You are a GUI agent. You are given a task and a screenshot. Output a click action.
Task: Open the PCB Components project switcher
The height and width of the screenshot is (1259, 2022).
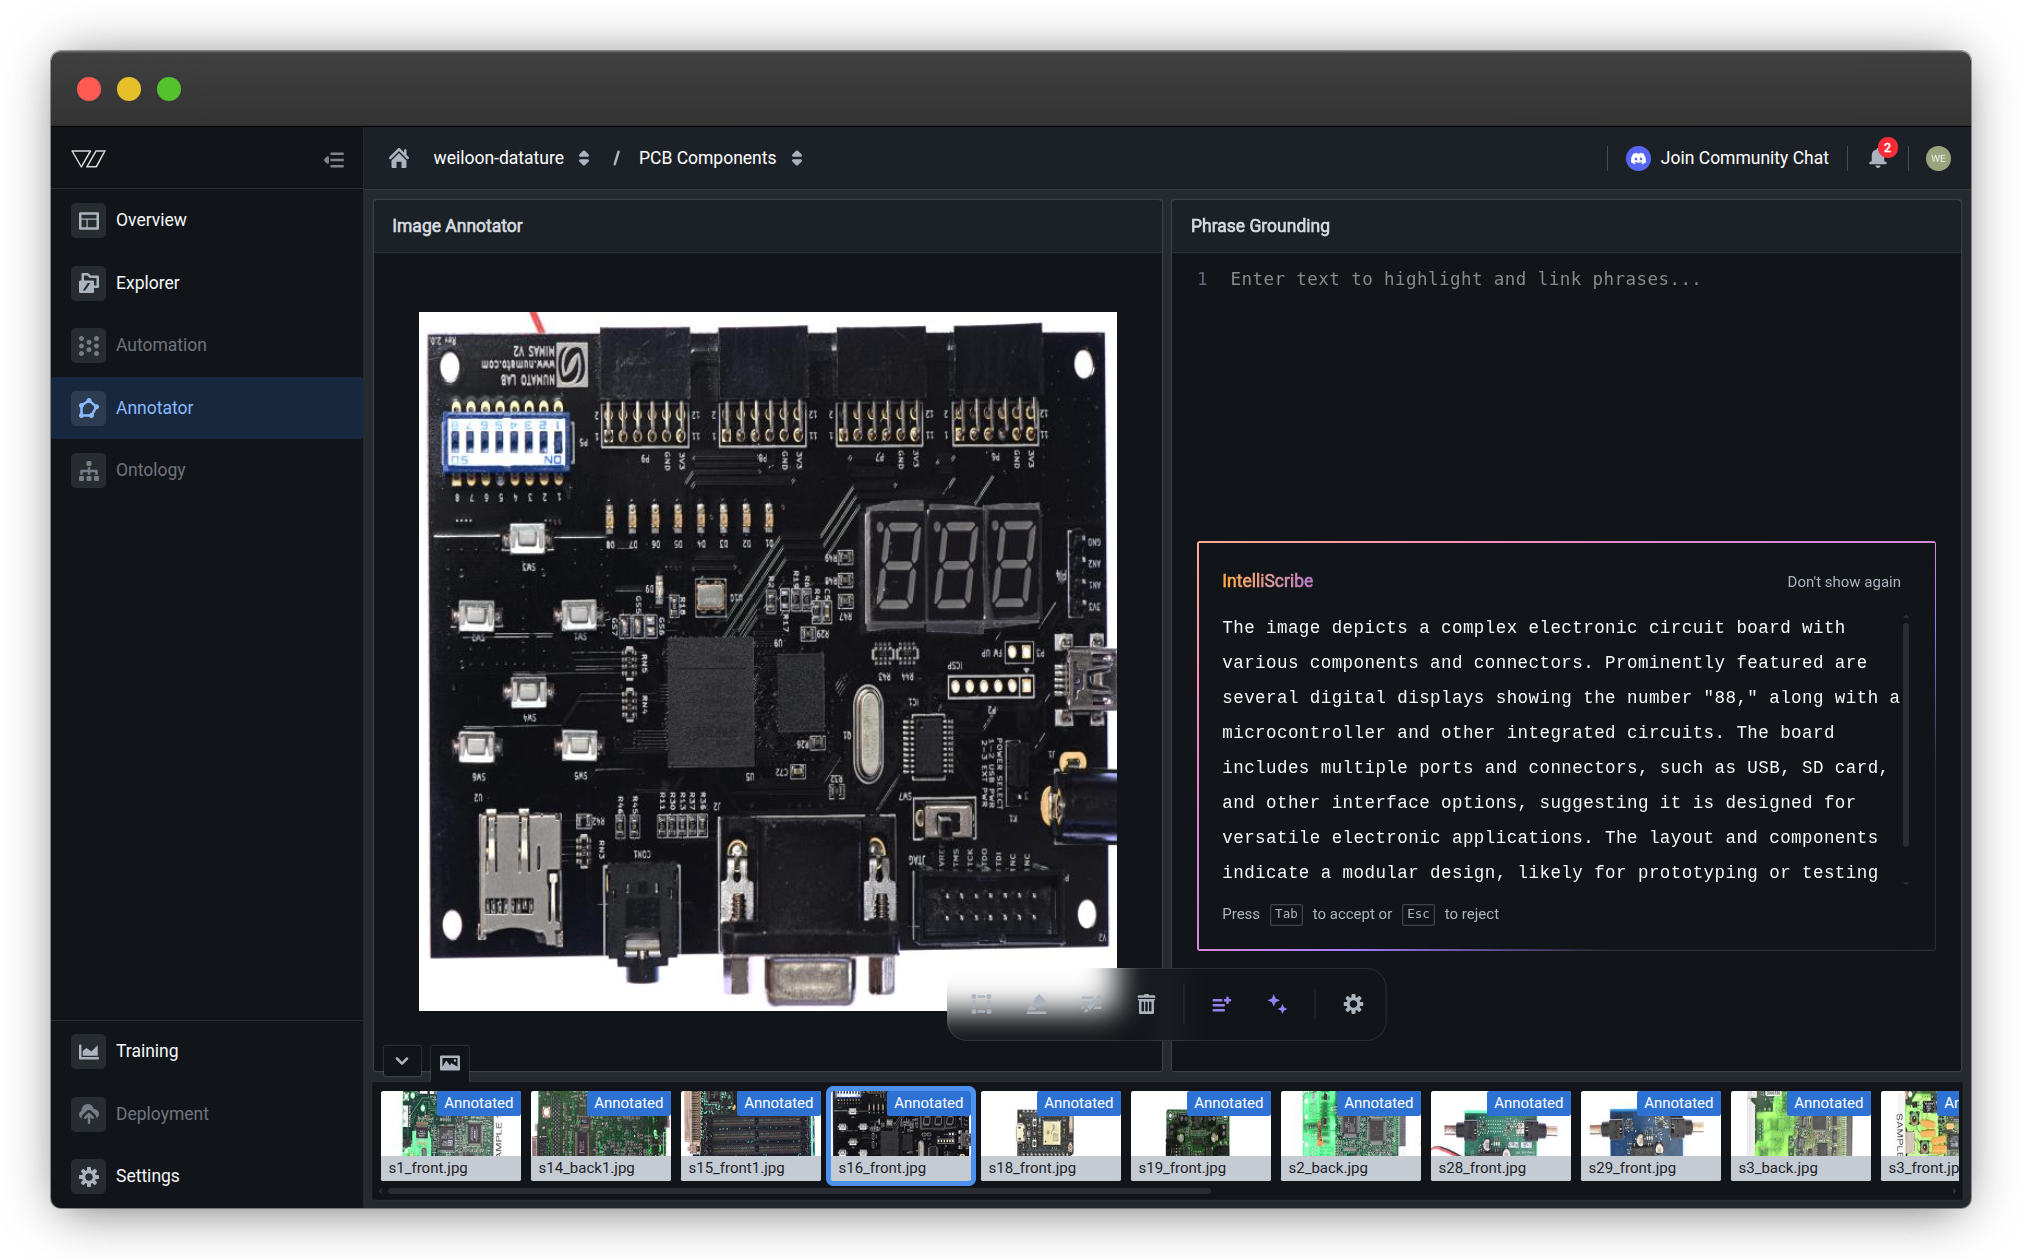click(x=720, y=158)
